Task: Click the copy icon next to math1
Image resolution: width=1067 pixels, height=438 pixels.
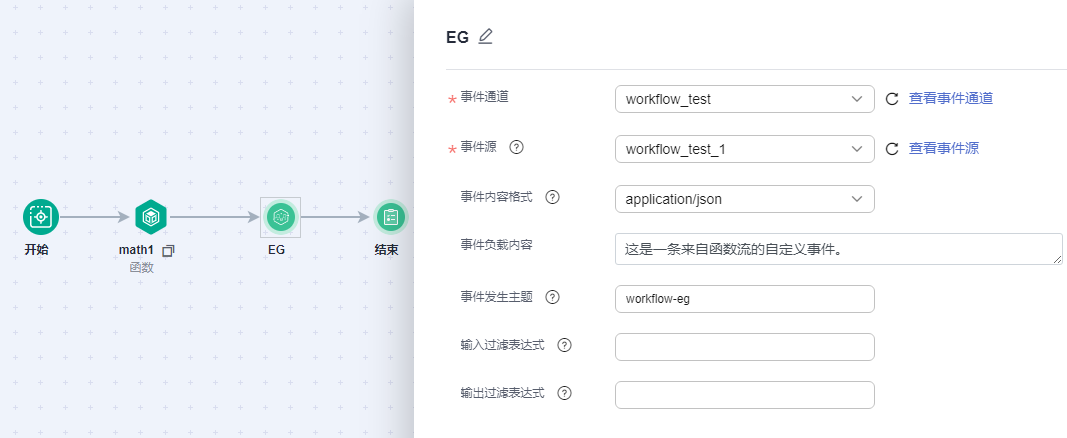Action: (x=168, y=250)
